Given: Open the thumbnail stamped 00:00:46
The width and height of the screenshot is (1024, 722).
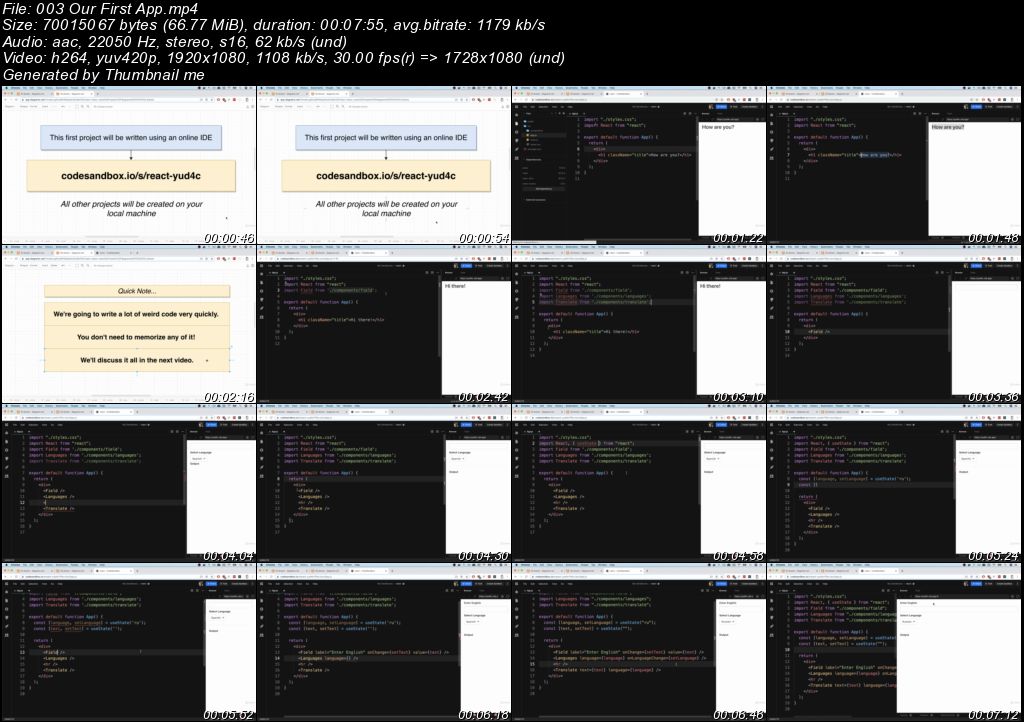Looking at the screenshot, I should click(x=129, y=165).
